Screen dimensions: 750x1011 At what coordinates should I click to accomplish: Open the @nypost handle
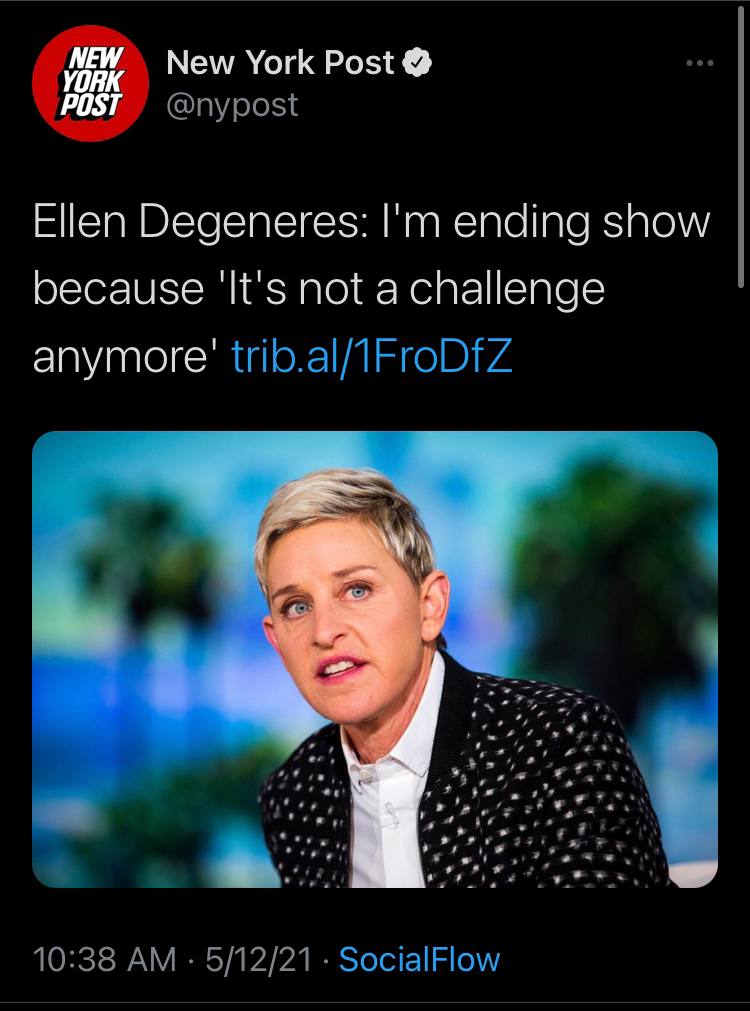232,105
